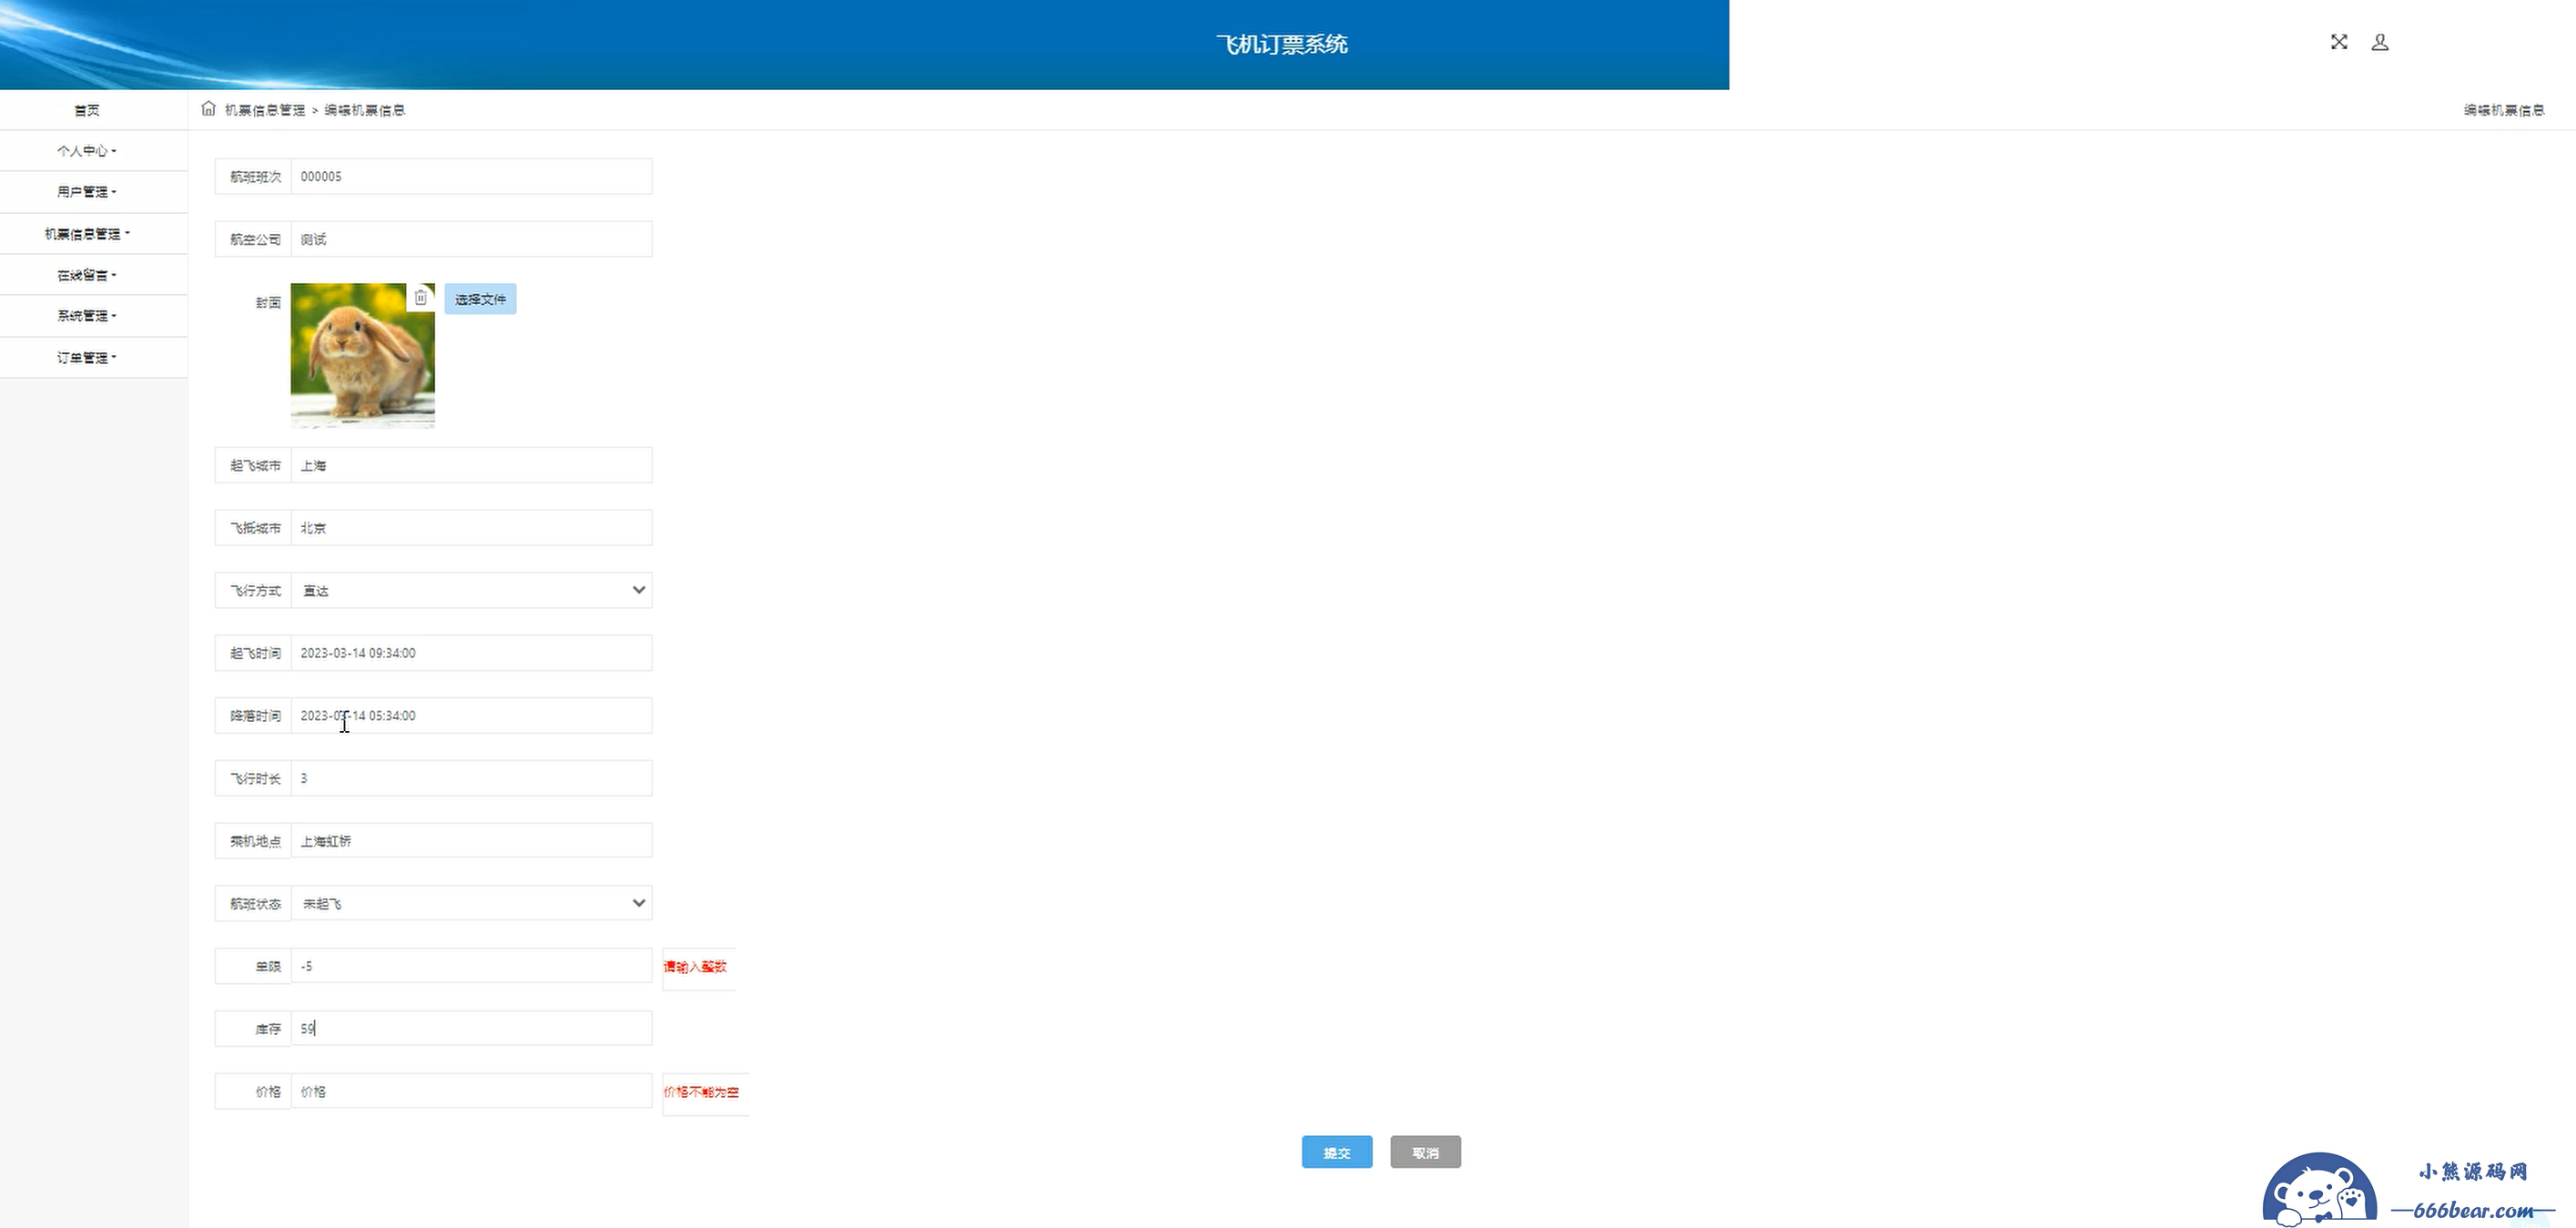The height and width of the screenshot is (1228, 2576).
Task: Delete cover image with trash icon
Action: 421,298
